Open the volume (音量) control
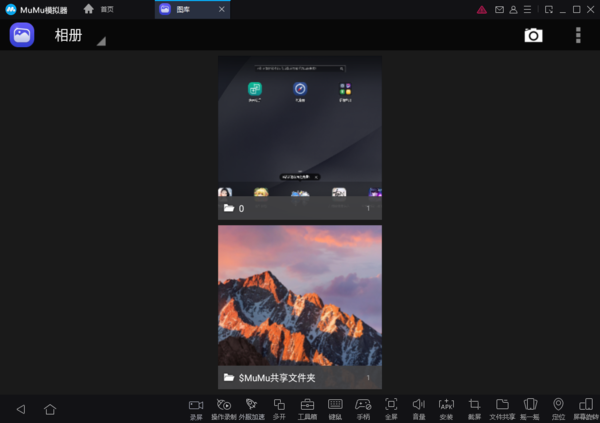The height and width of the screenshot is (423, 600). pyautogui.click(x=419, y=406)
